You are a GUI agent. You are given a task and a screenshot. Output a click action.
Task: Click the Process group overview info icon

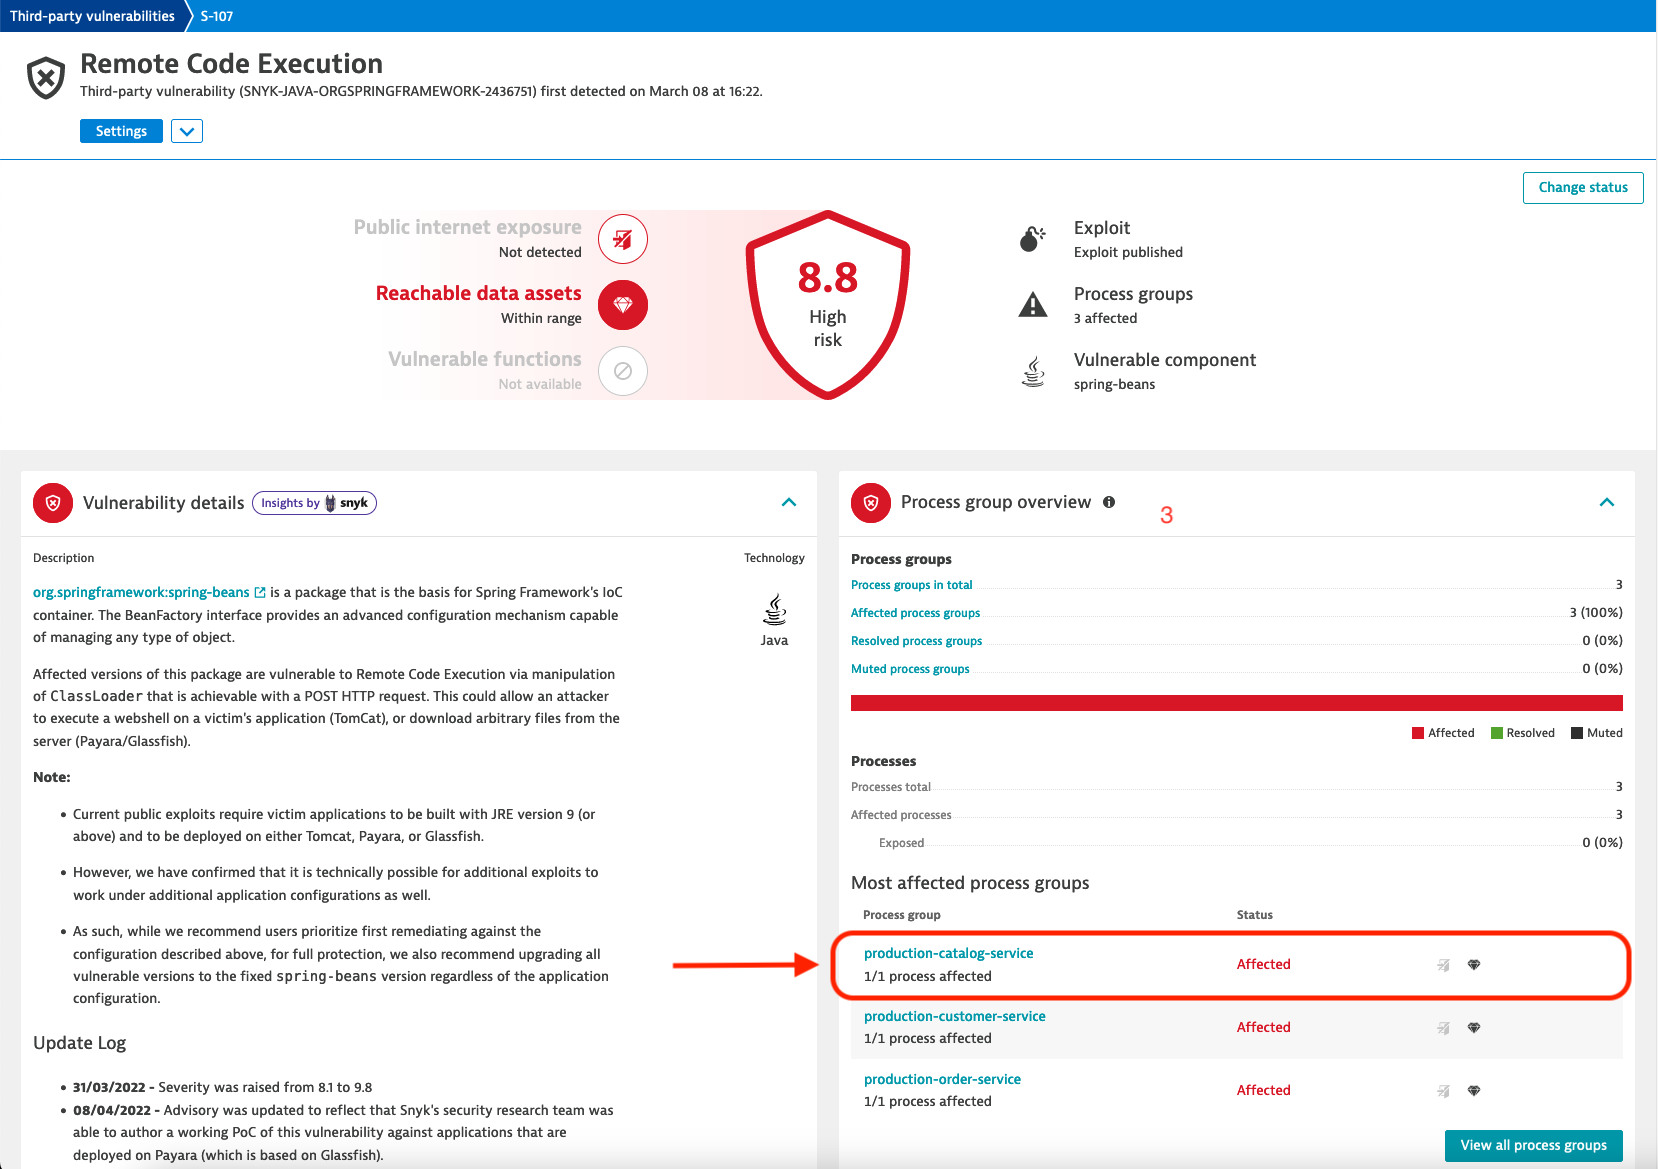click(1109, 502)
